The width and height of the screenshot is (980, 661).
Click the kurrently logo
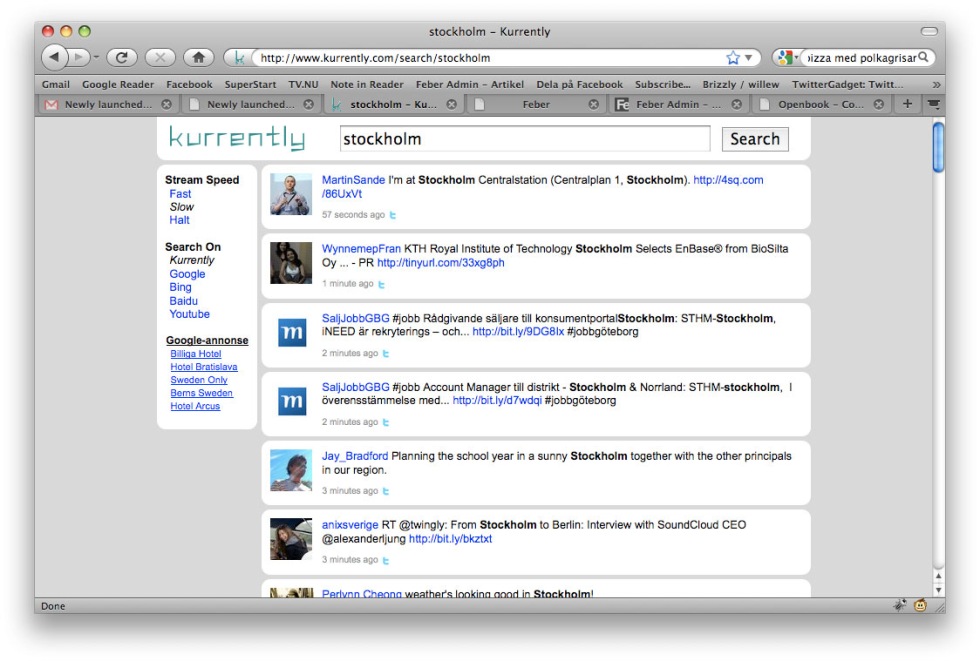[x=237, y=139]
